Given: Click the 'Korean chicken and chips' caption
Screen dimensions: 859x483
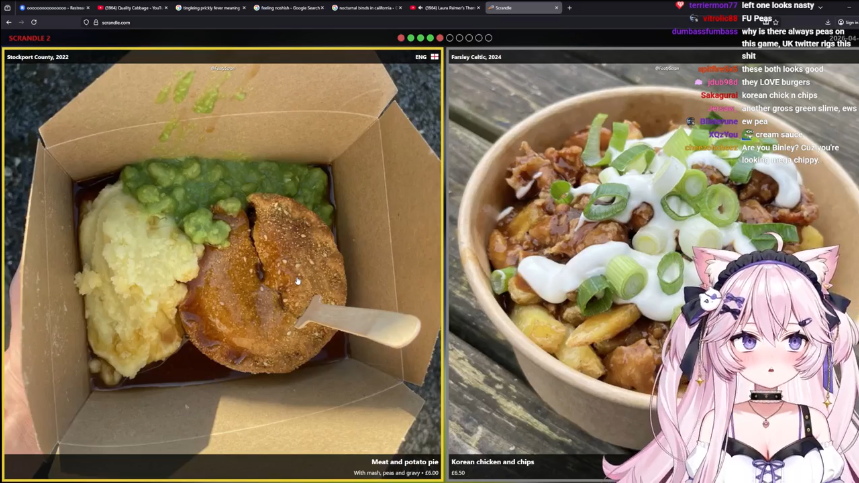Looking at the screenshot, I should click(x=493, y=462).
